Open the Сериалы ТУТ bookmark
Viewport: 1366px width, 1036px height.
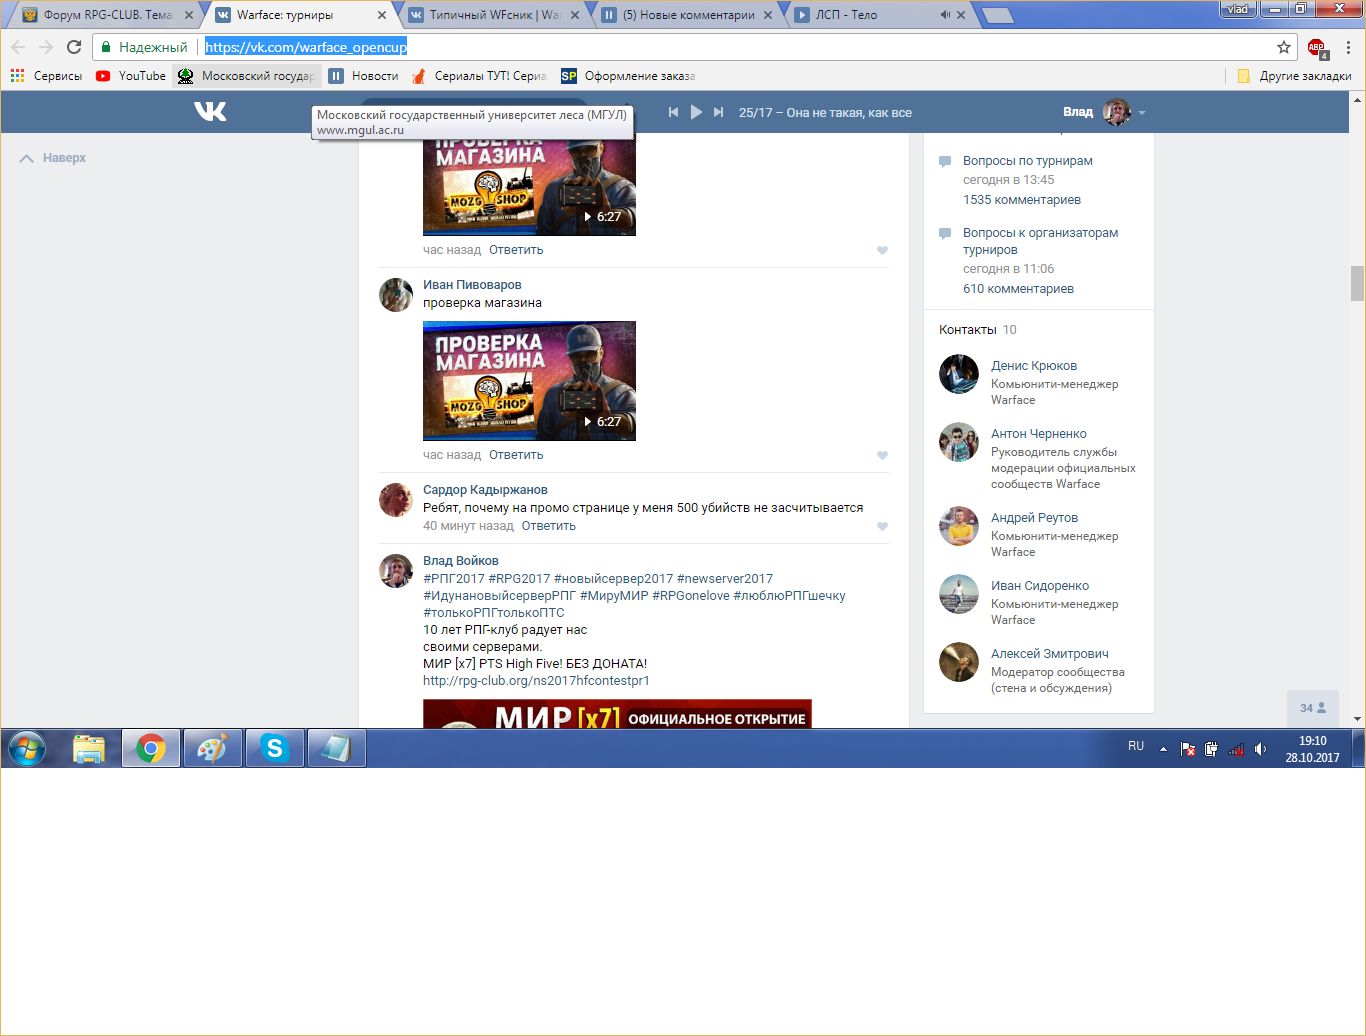coord(479,76)
